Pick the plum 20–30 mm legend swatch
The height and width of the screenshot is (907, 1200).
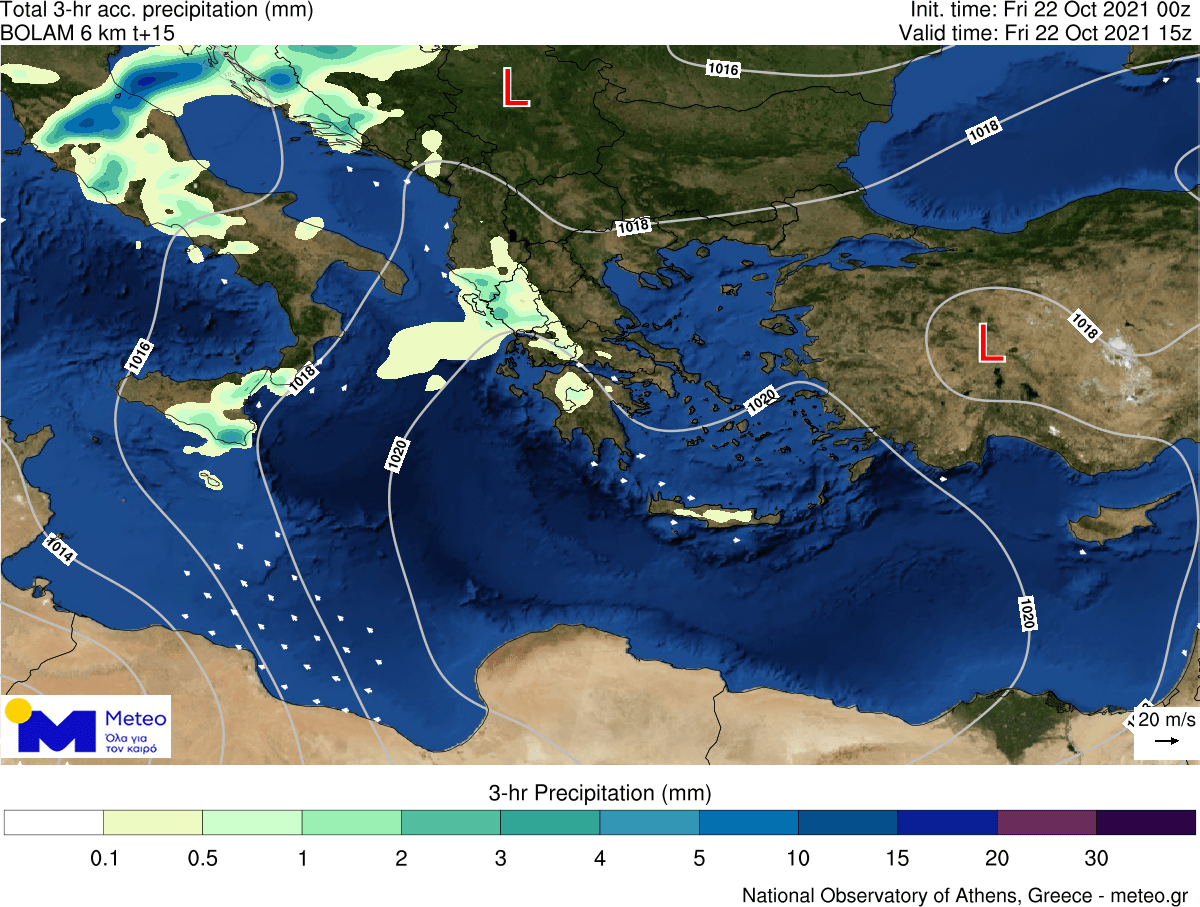click(x=1047, y=822)
